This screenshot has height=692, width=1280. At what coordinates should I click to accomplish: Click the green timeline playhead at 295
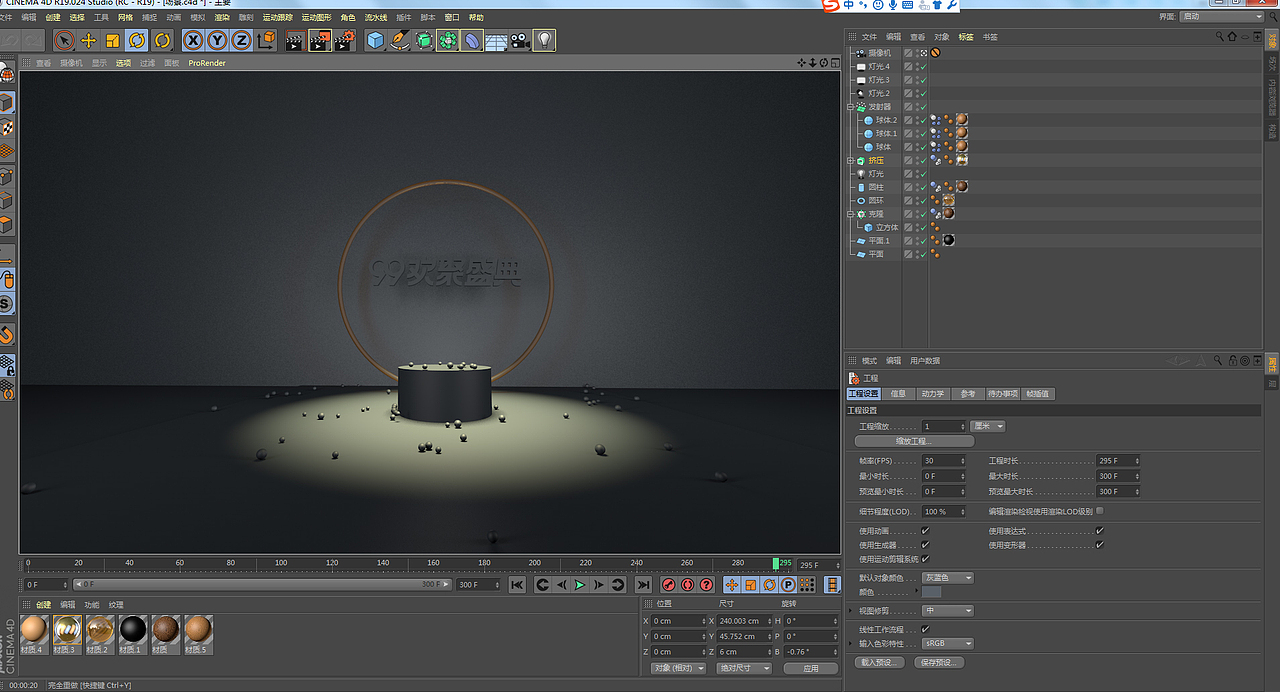(x=776, y=564)
